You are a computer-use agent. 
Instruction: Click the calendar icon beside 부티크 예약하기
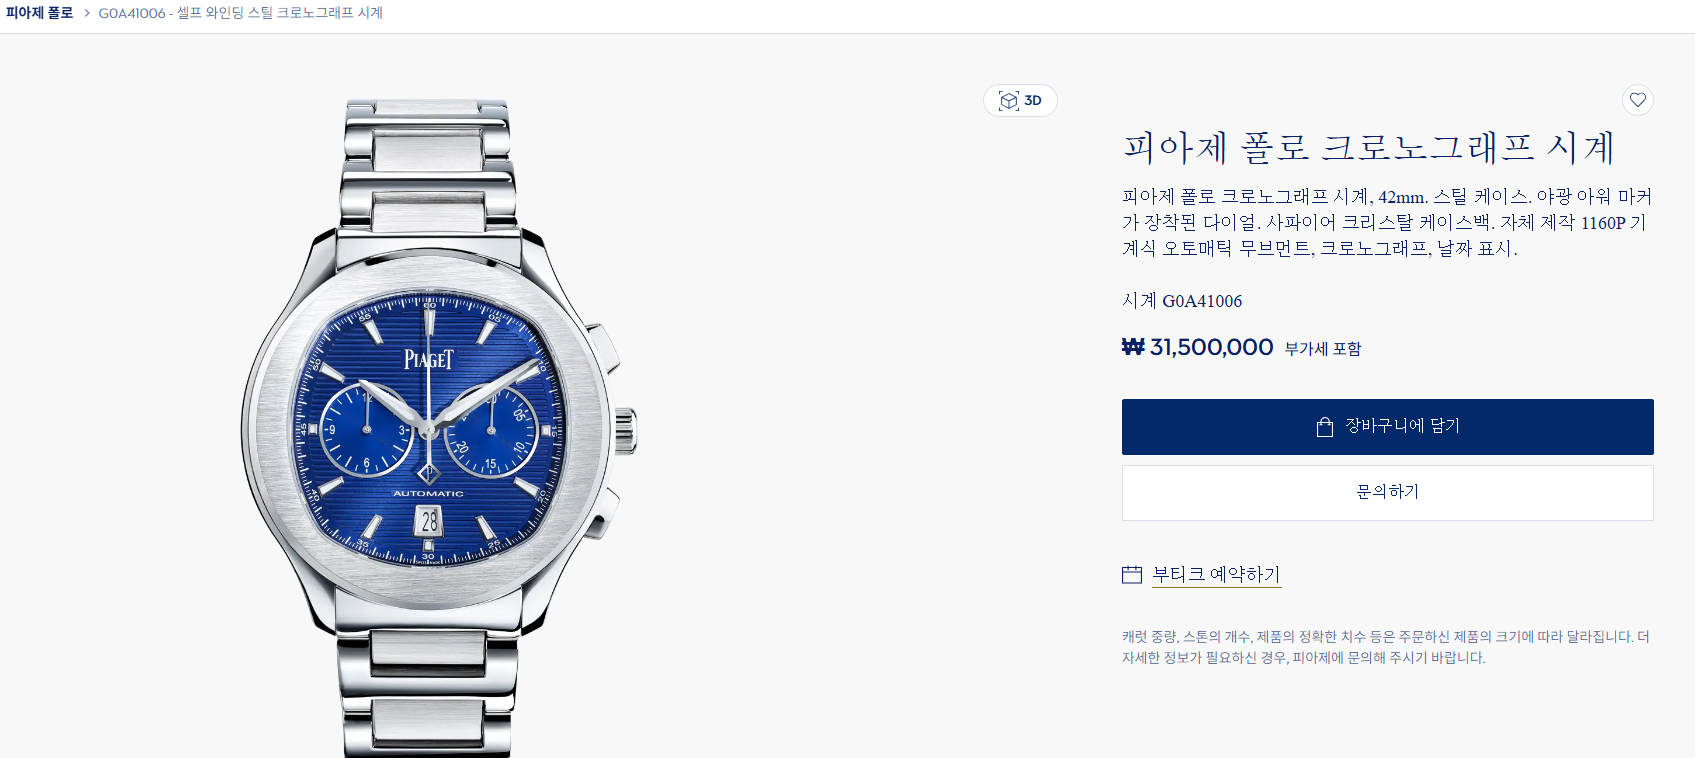coord(1132,575)
